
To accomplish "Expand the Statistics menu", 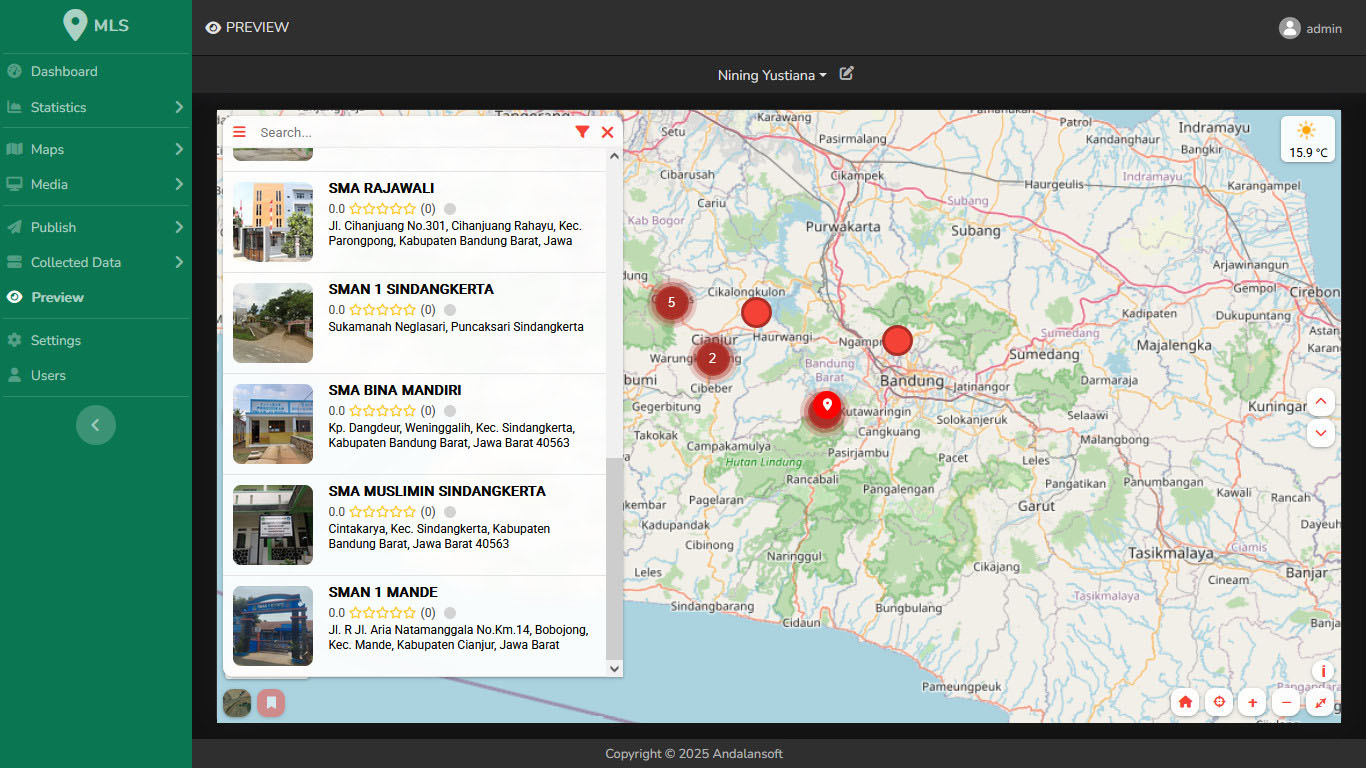I will click(x=95, y=107).
